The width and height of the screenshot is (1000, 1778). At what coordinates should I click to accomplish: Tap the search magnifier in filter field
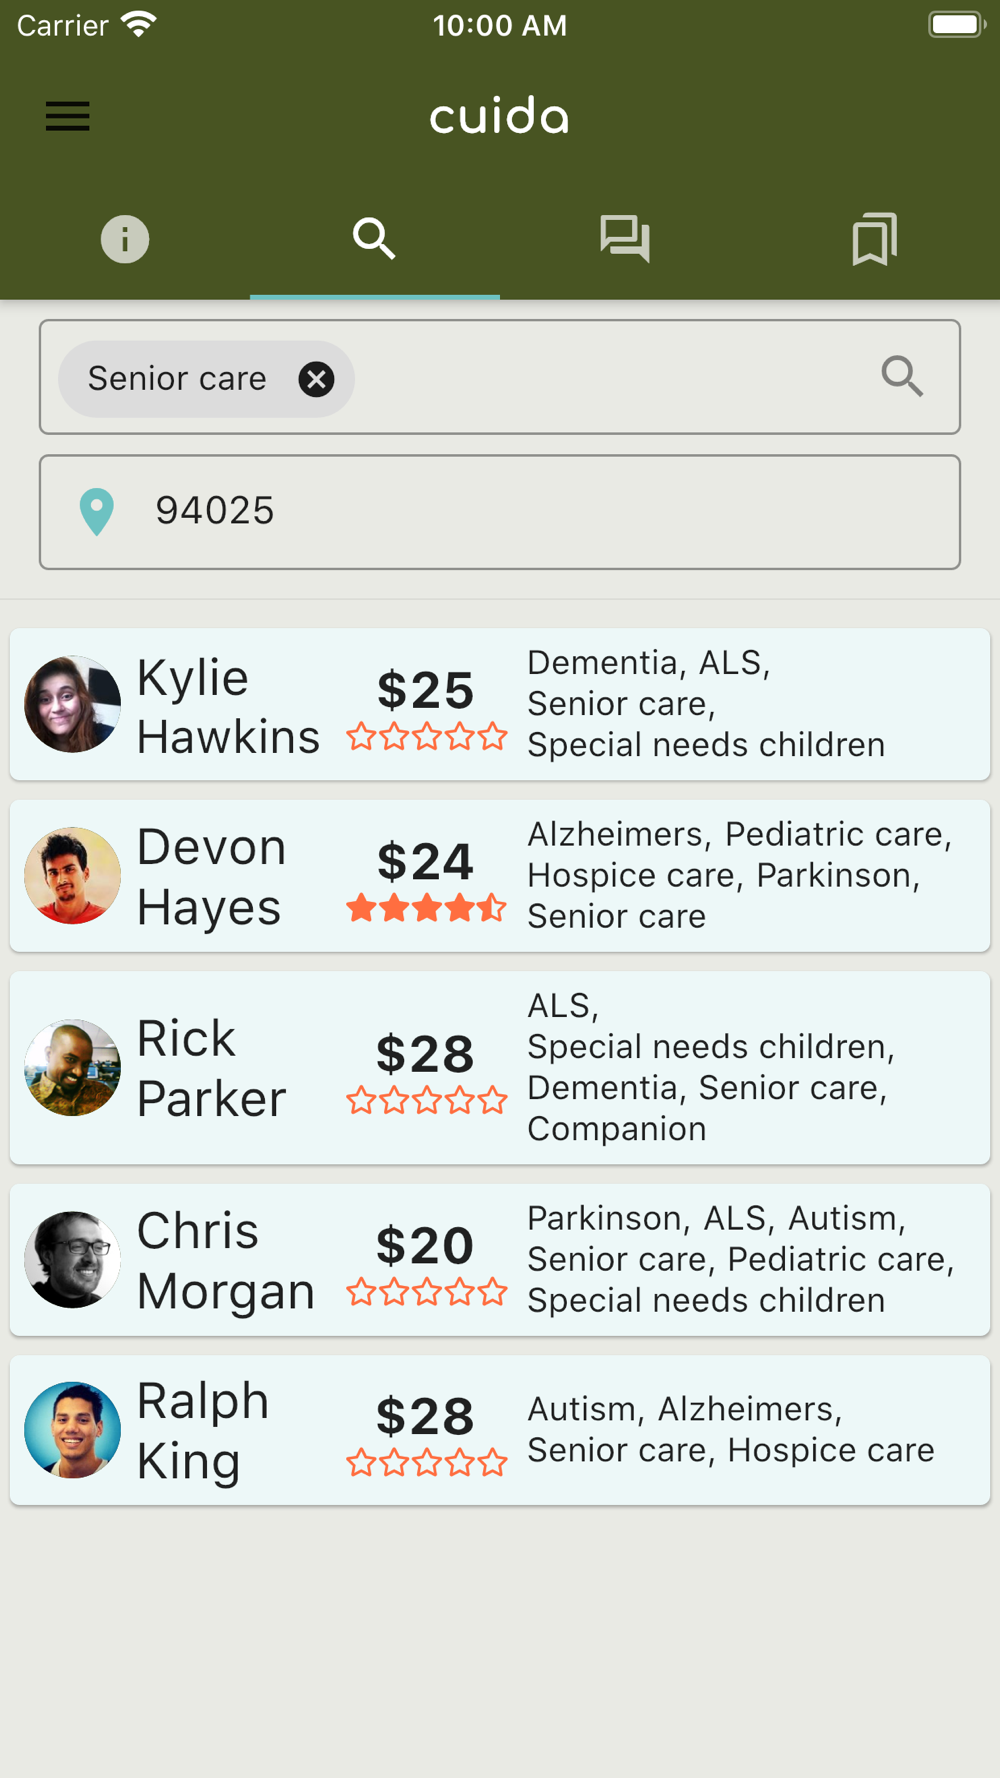pos(902,377)
